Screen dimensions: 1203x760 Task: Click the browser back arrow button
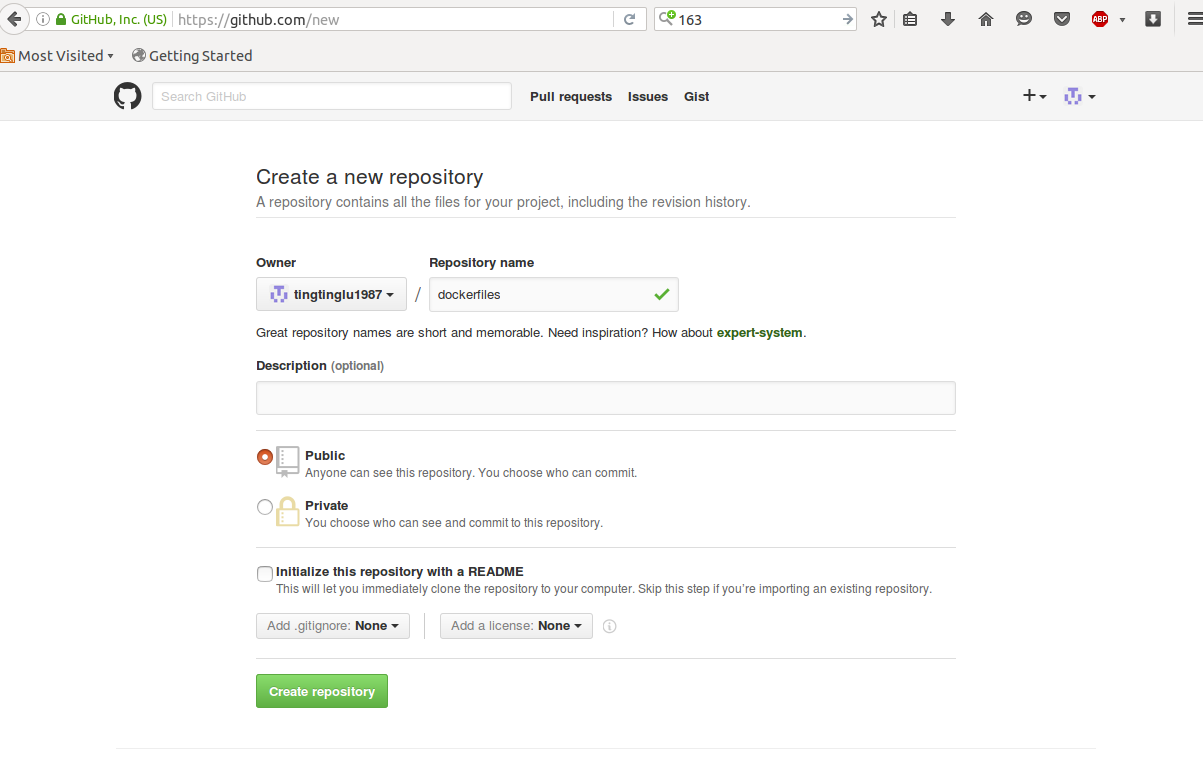pyautogui.click(x=13, y=19)
